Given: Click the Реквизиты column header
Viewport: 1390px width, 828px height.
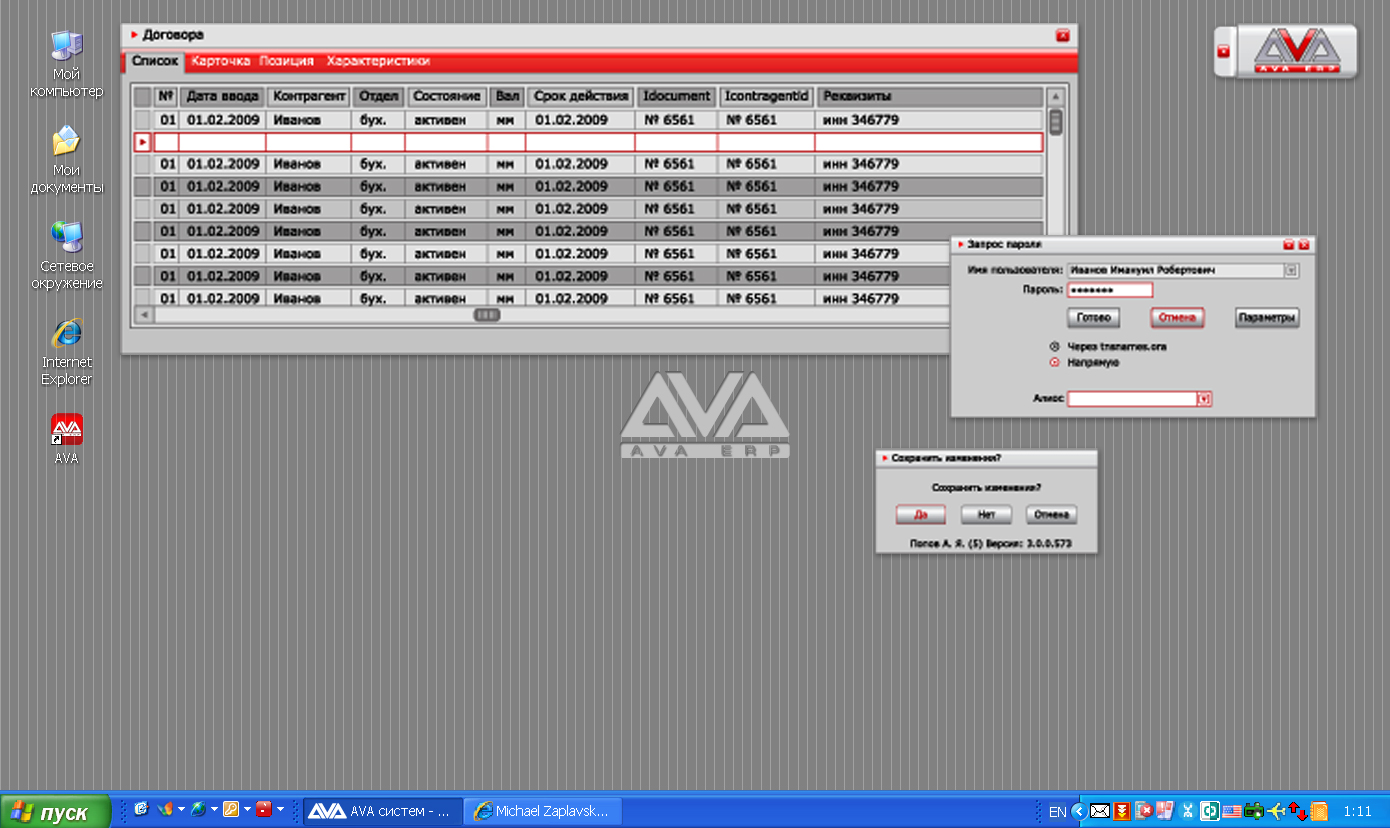Looking at the screenshot, I should tap(929, 97).
